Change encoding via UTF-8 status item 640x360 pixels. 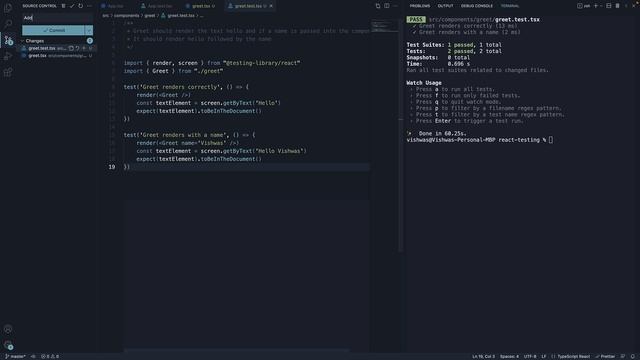[530, 356]
